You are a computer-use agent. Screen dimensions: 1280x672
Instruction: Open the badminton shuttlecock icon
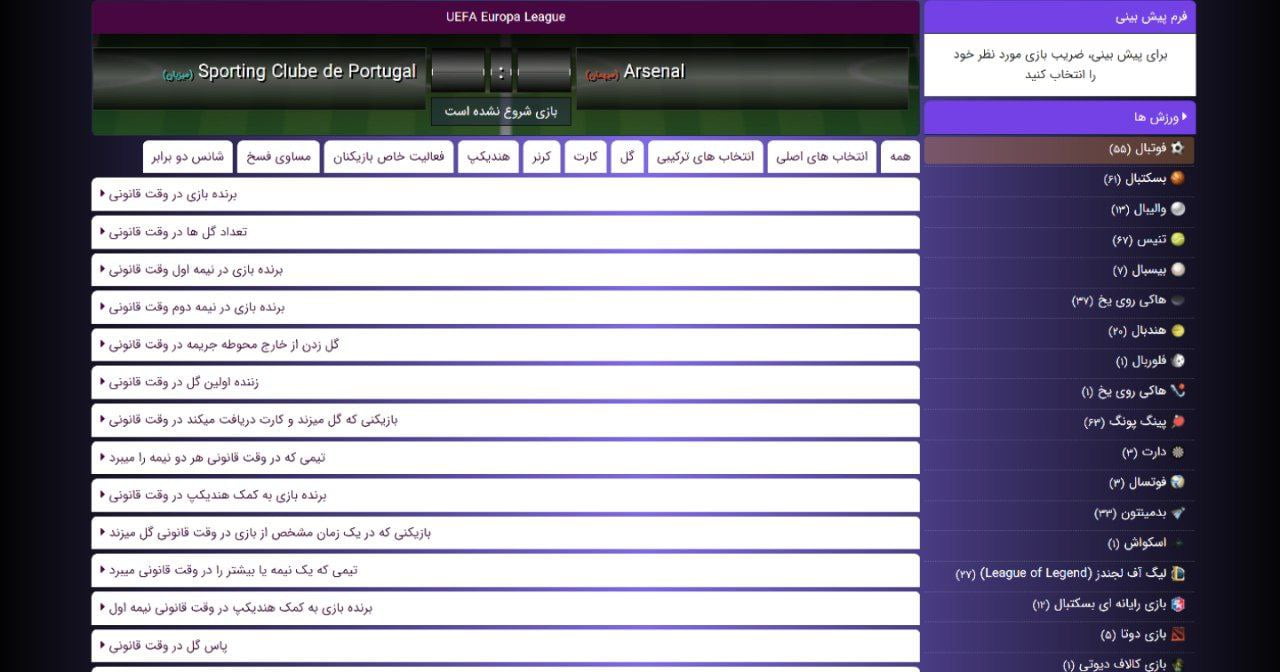[x=1177, y=513]
